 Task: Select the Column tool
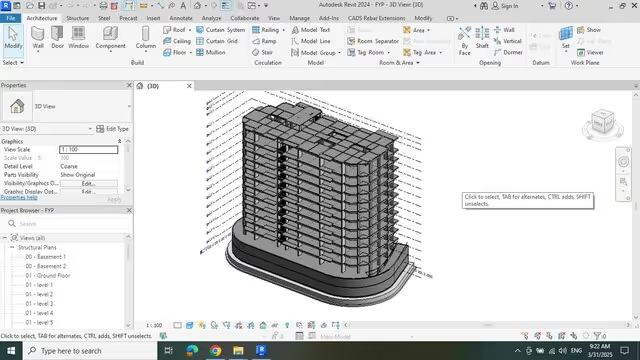click(x=146, y=38)
